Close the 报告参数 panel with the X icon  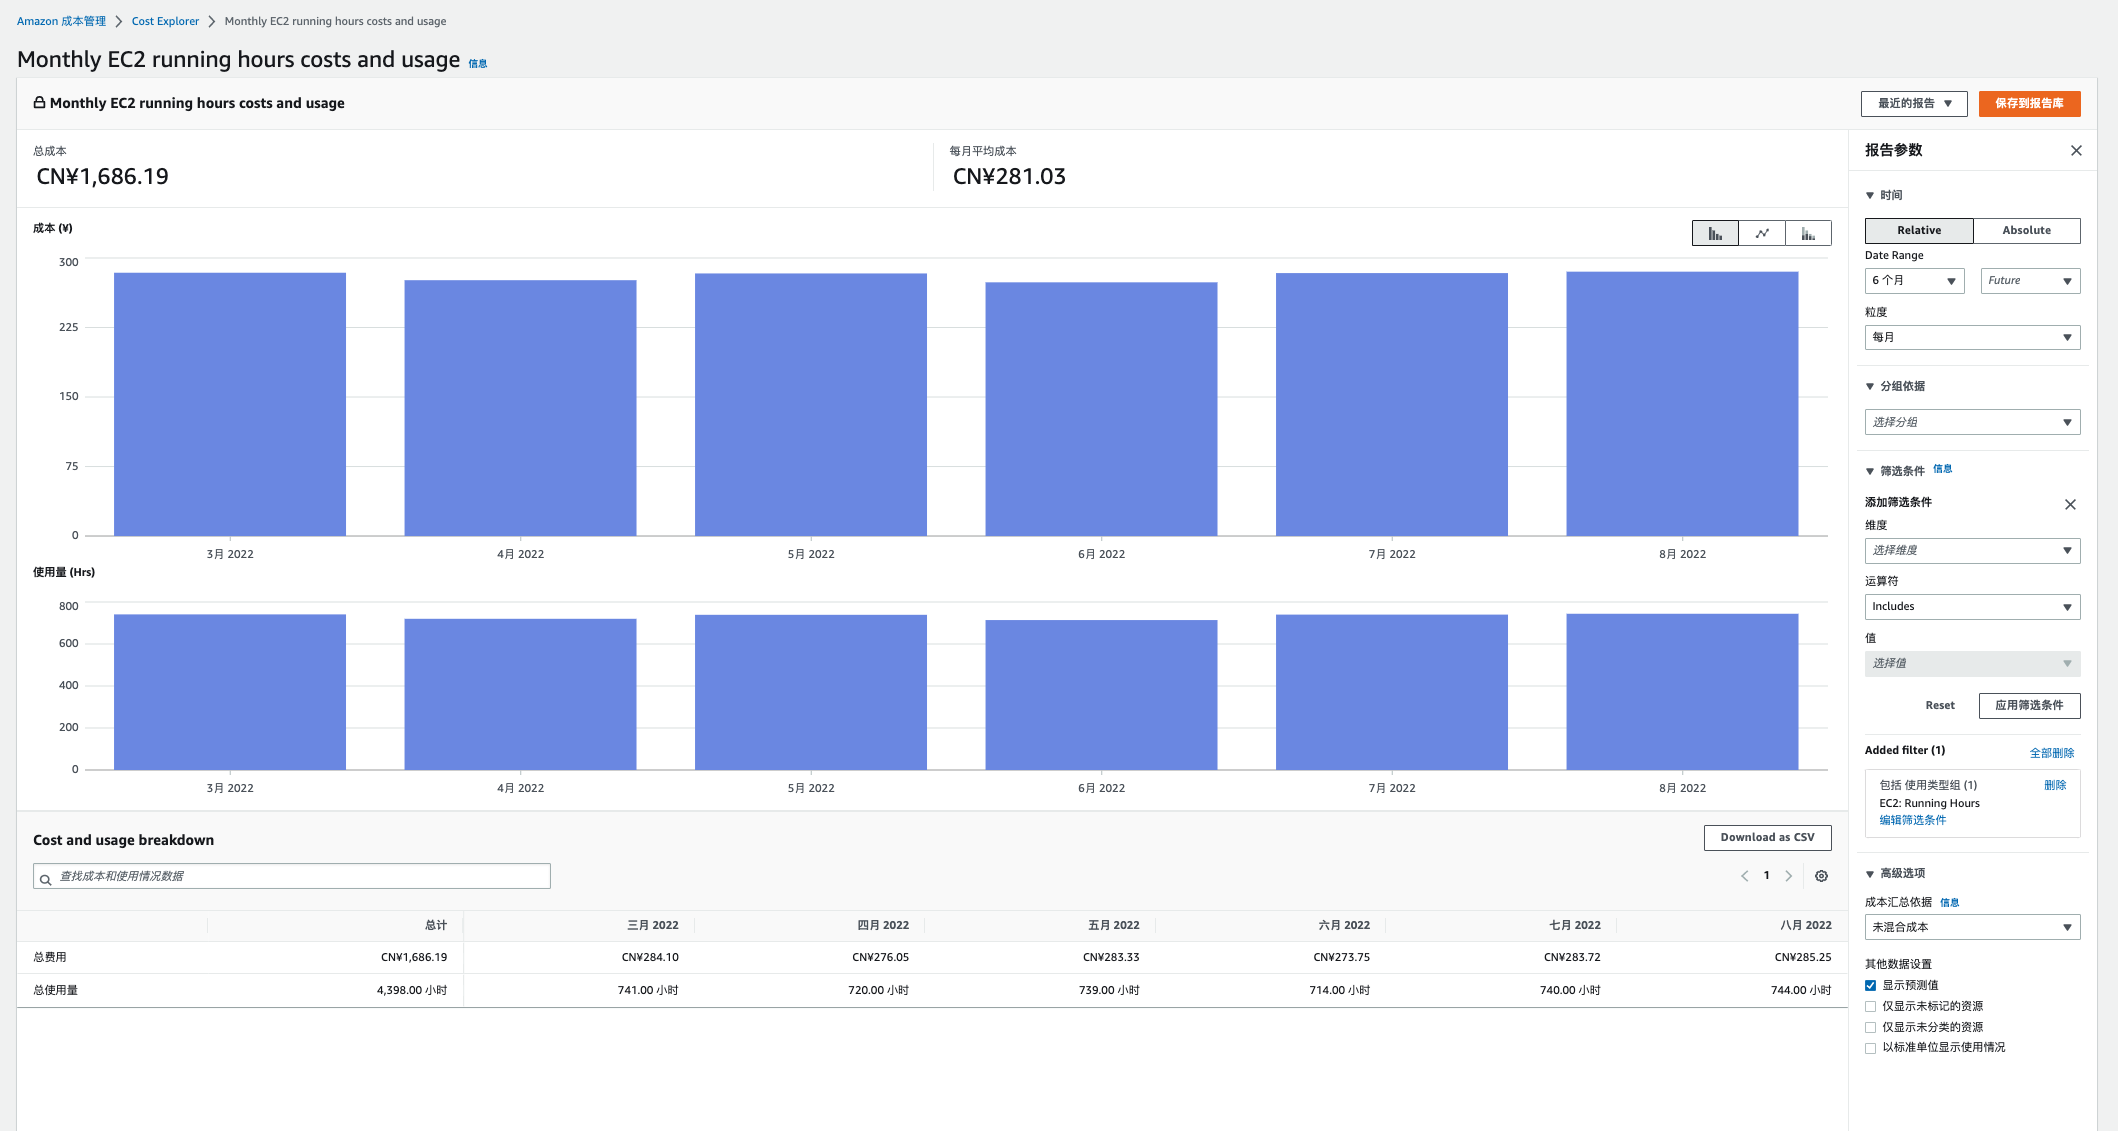pyautogui.click(x=2076, y=150)
